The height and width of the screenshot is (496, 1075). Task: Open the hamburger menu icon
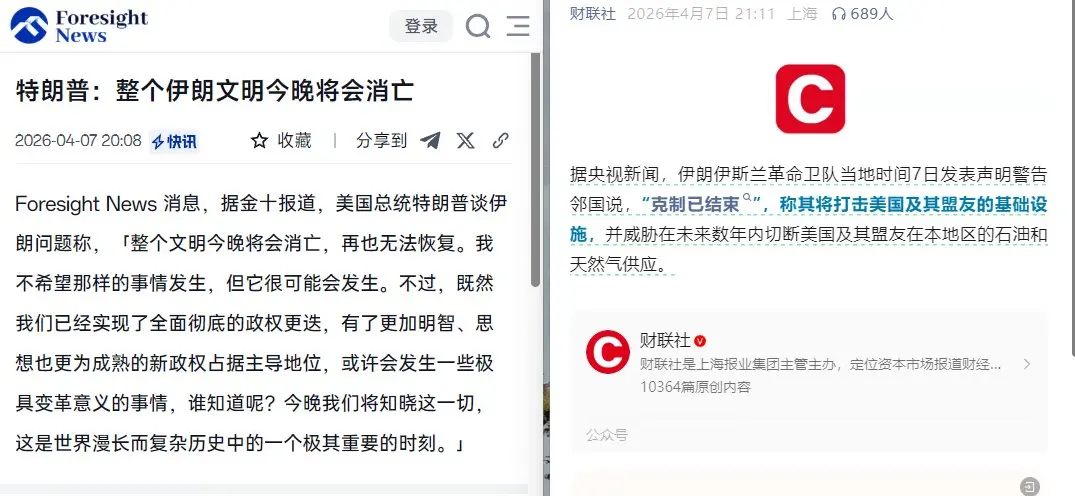[518, 26]
